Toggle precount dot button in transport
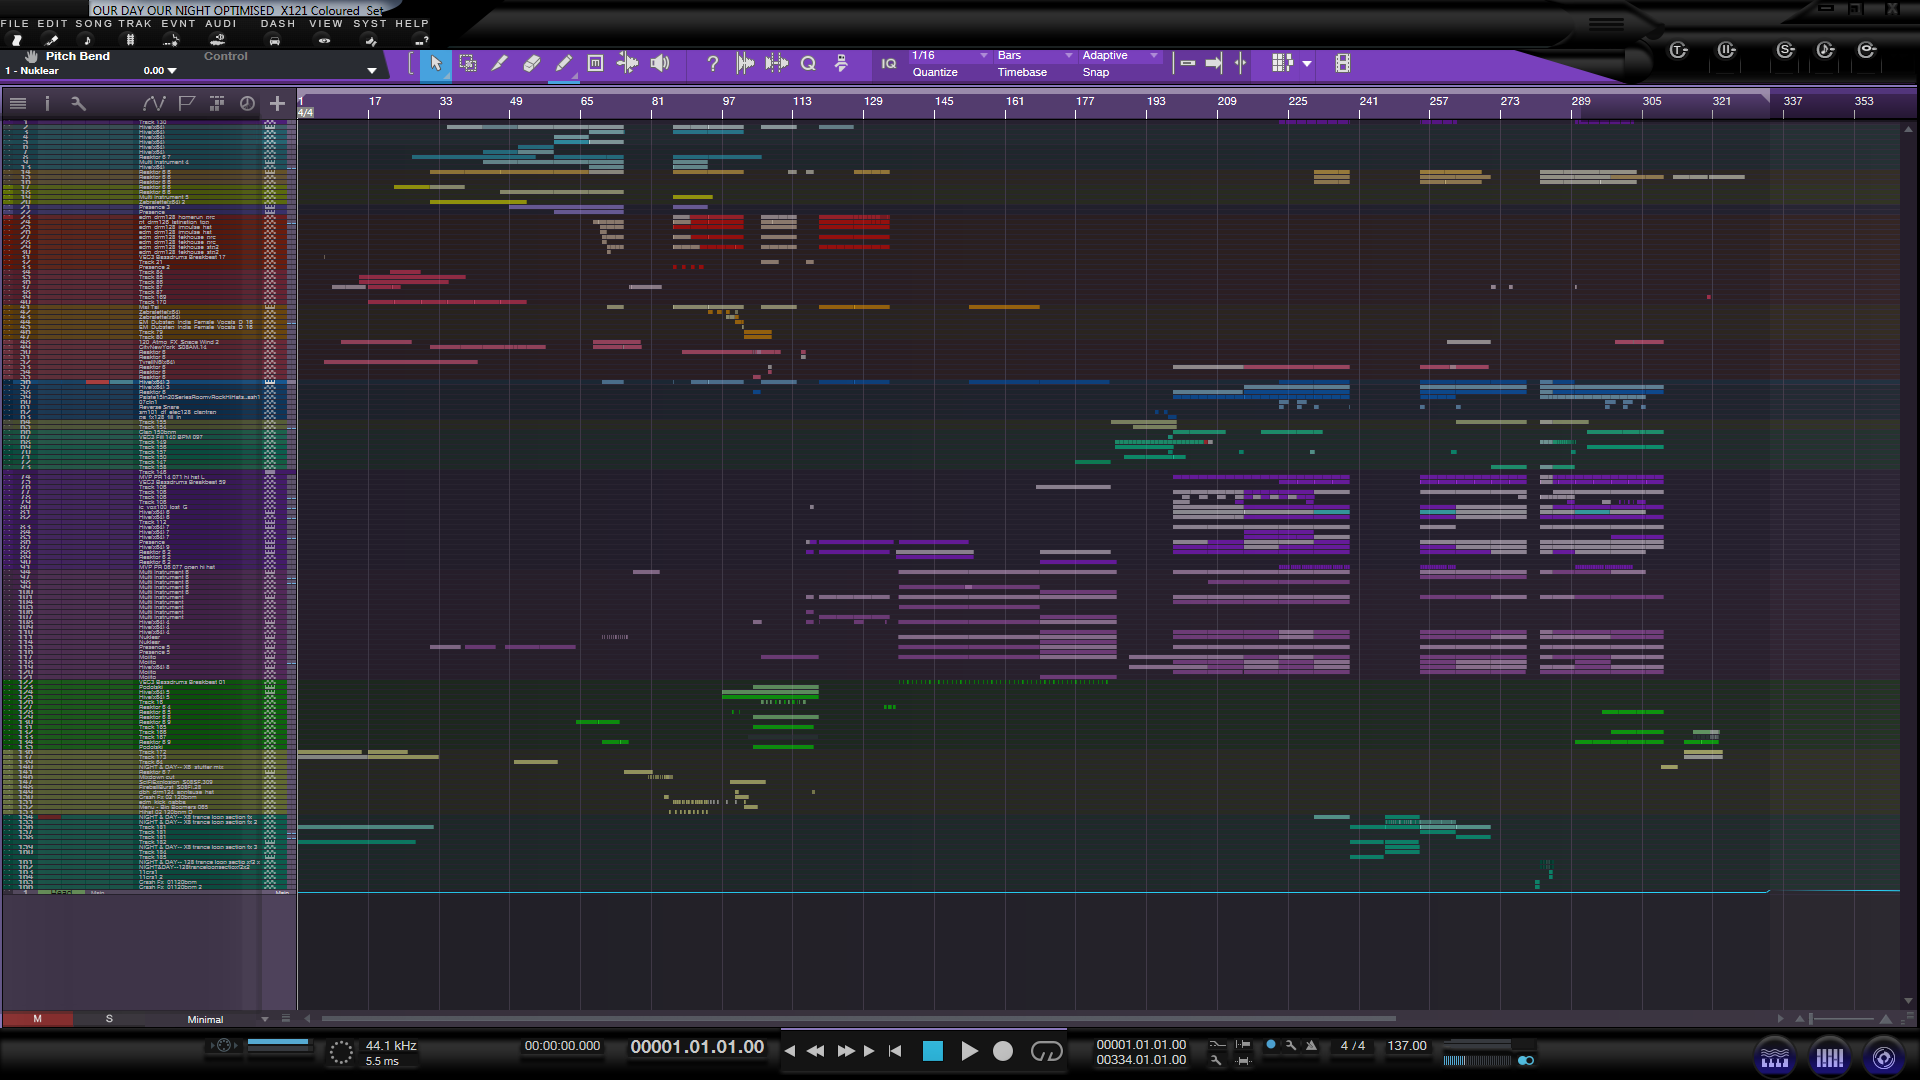1920x1080 pixels. [1271, 1045]
